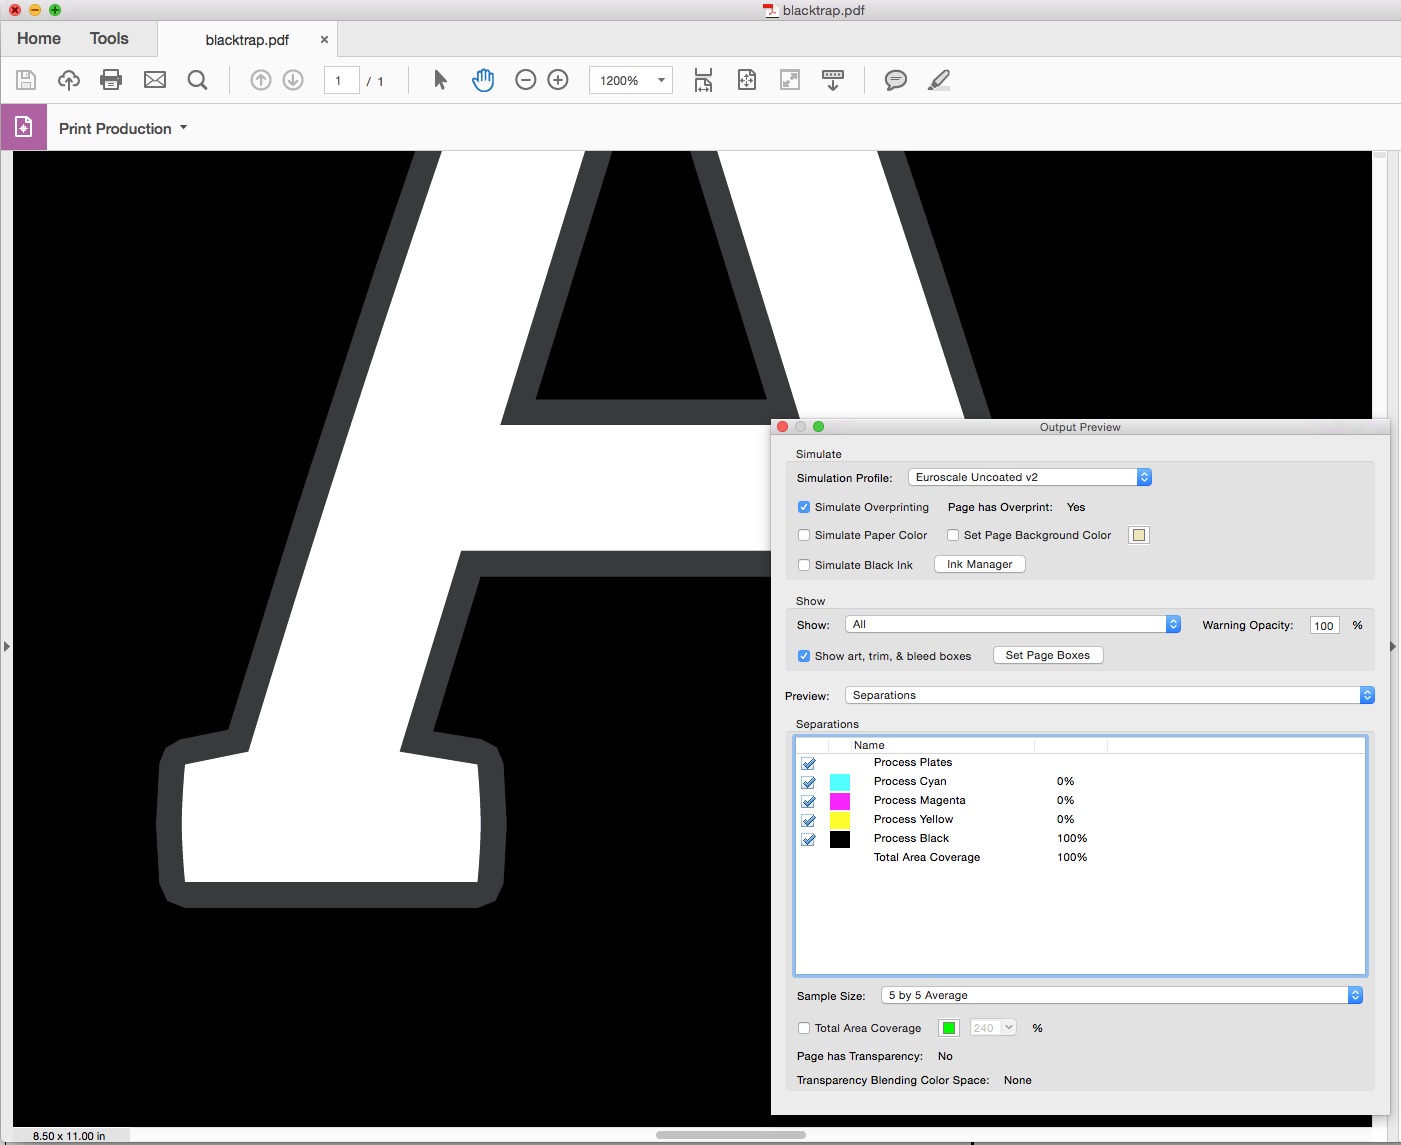Click the yellow color swatch in separations
Viewport: 1401px width, 1145px height.
click(840, 820)
